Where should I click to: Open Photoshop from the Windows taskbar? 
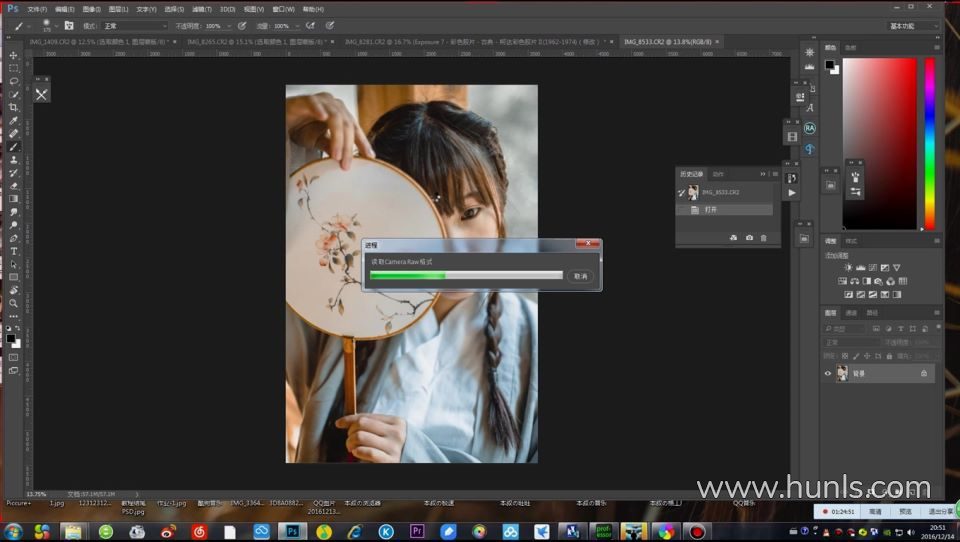tap(292, 532)
